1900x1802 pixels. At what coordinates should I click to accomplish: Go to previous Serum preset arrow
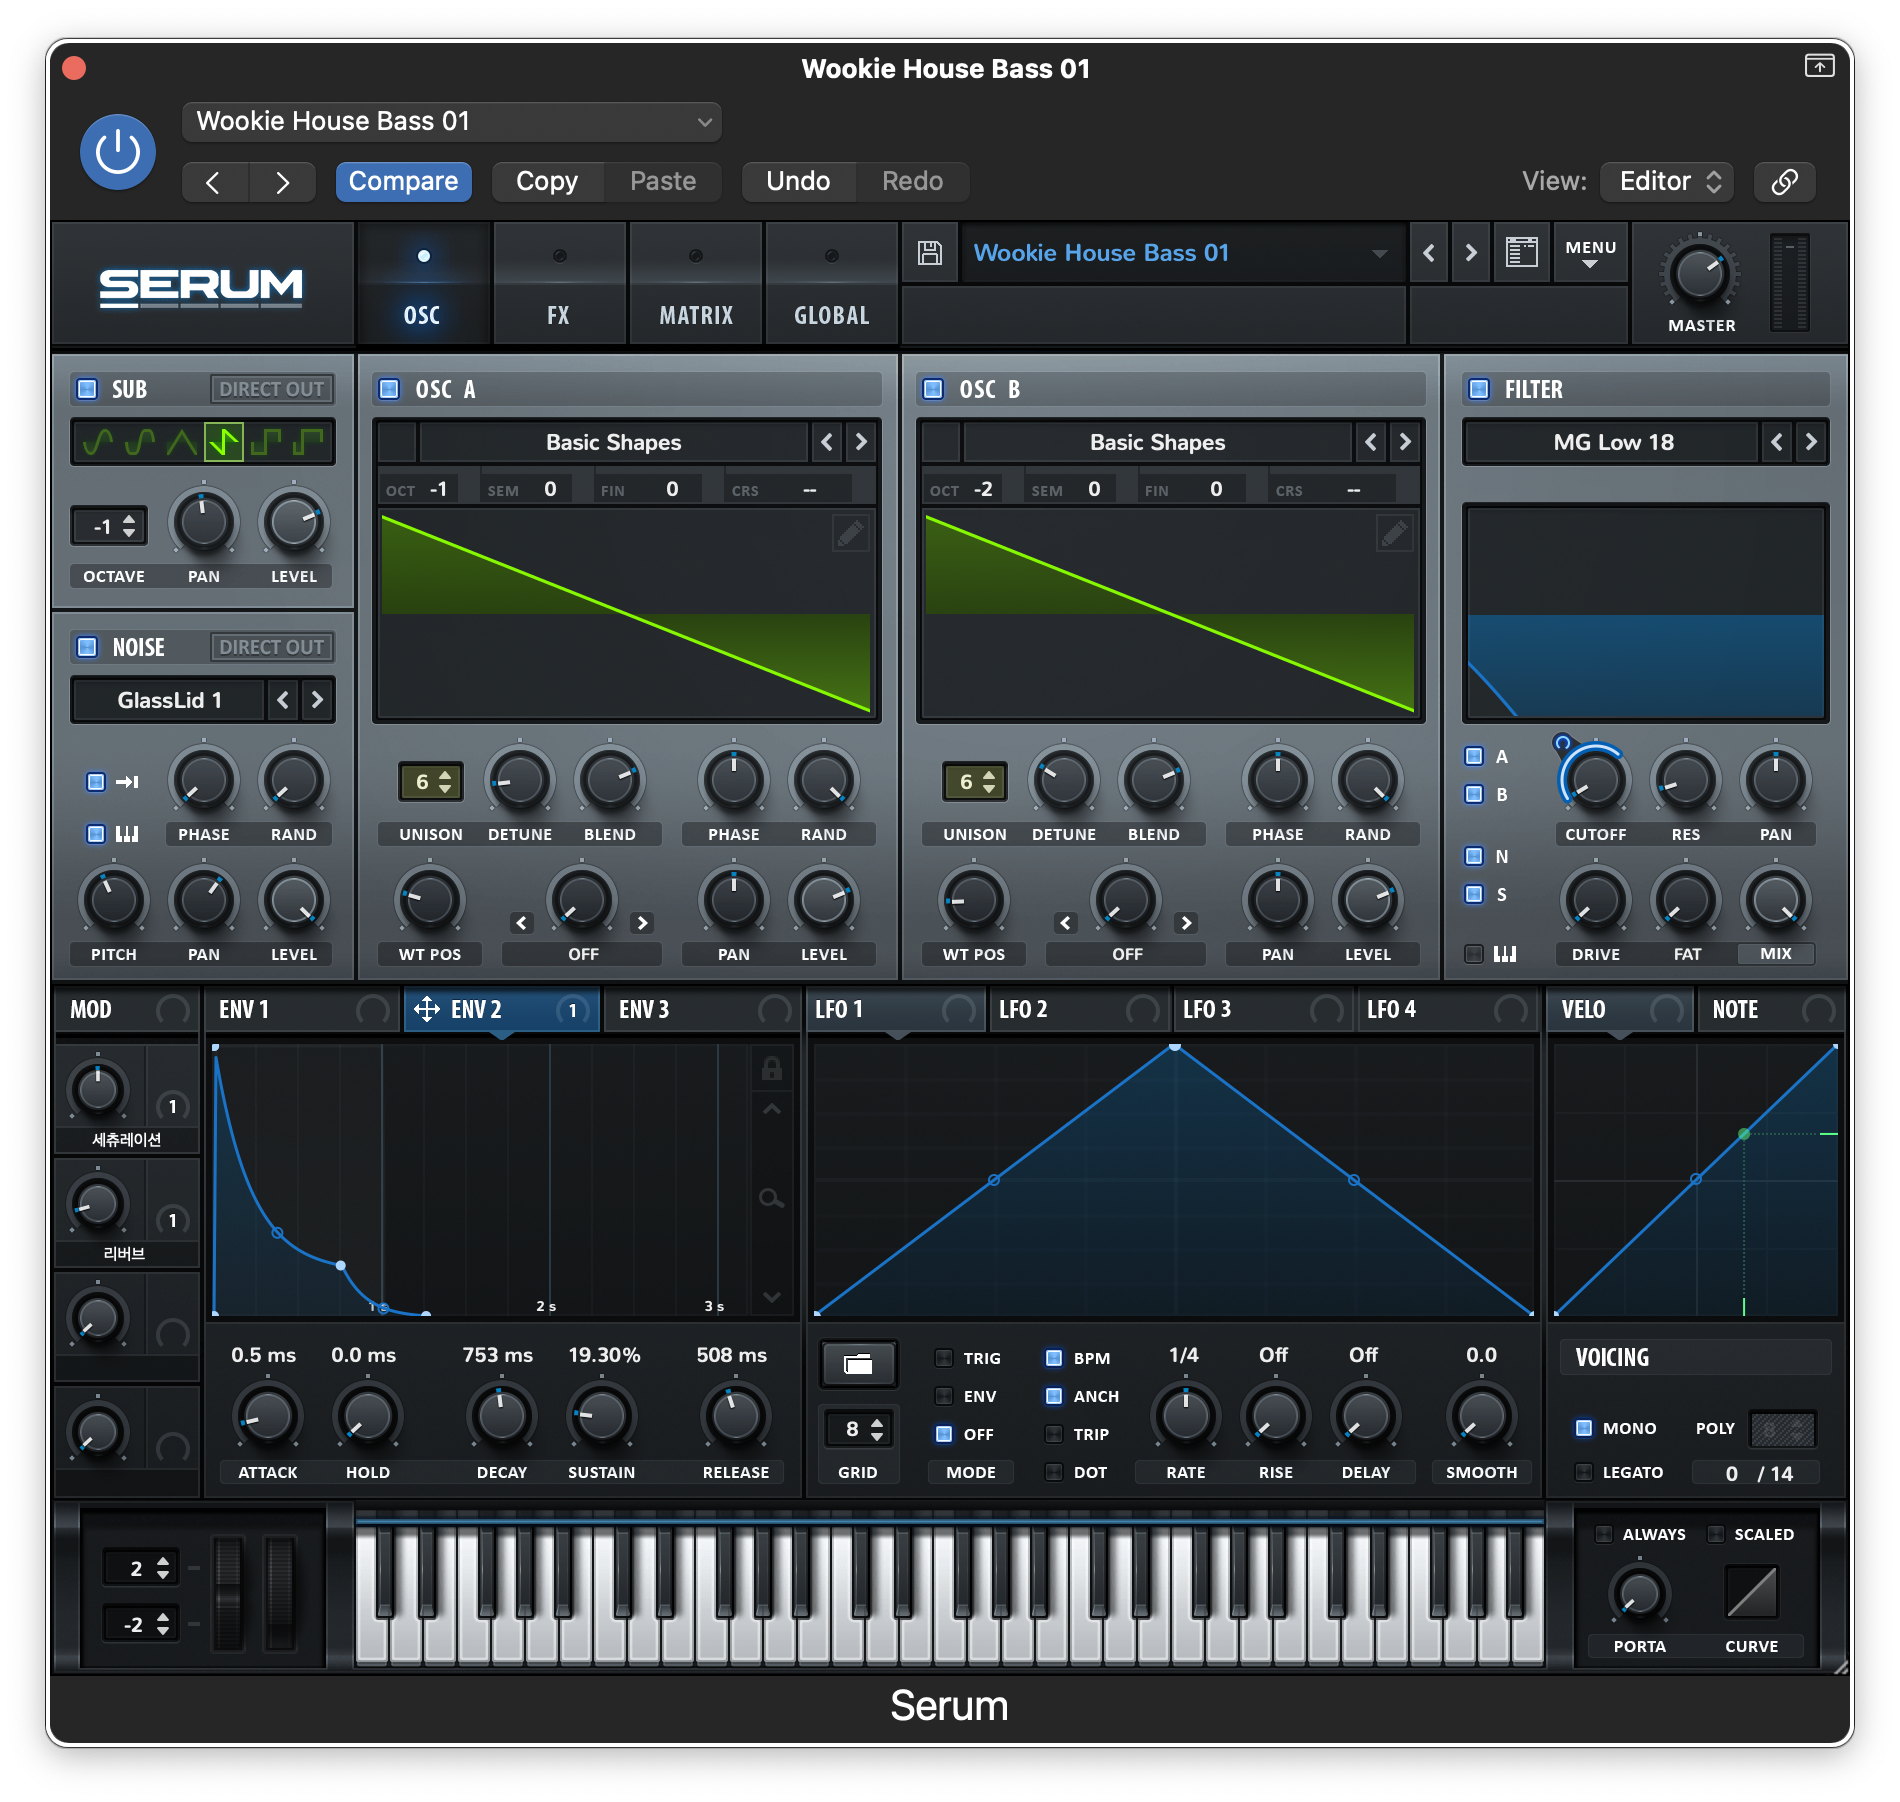point(1428,253)
